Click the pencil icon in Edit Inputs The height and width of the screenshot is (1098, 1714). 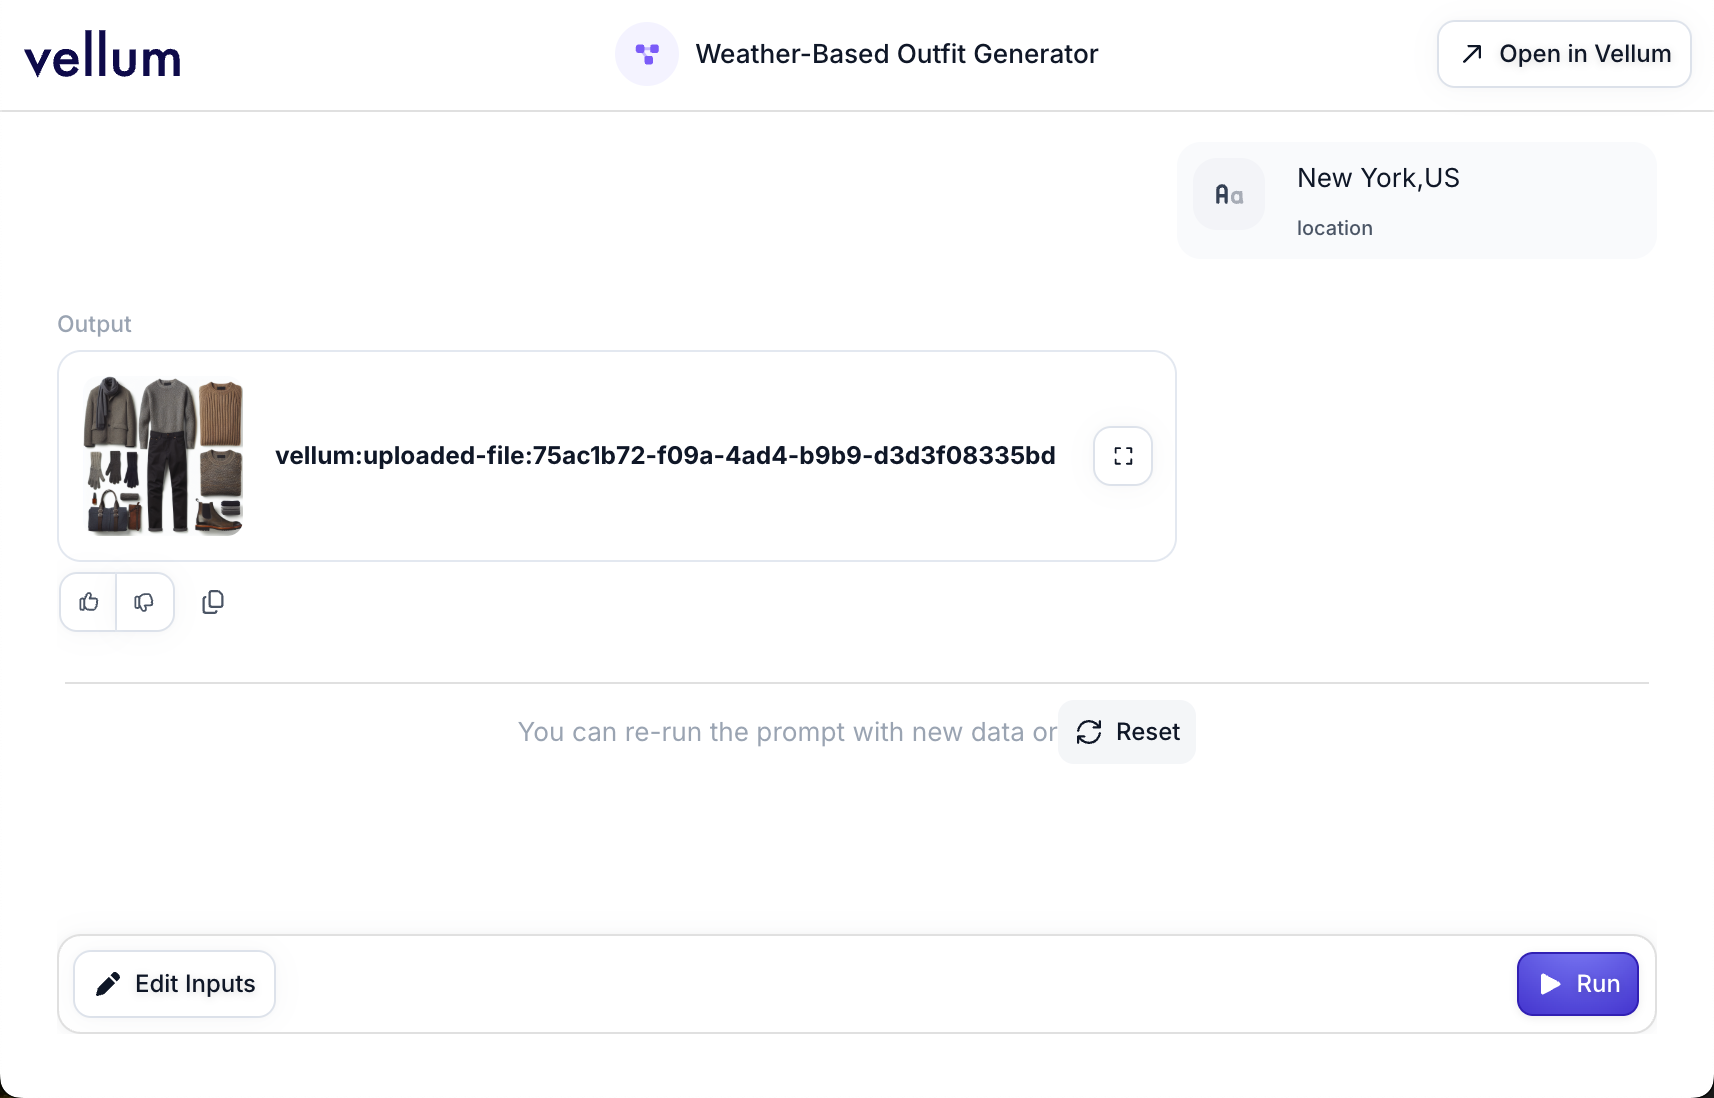pos(108,984)
